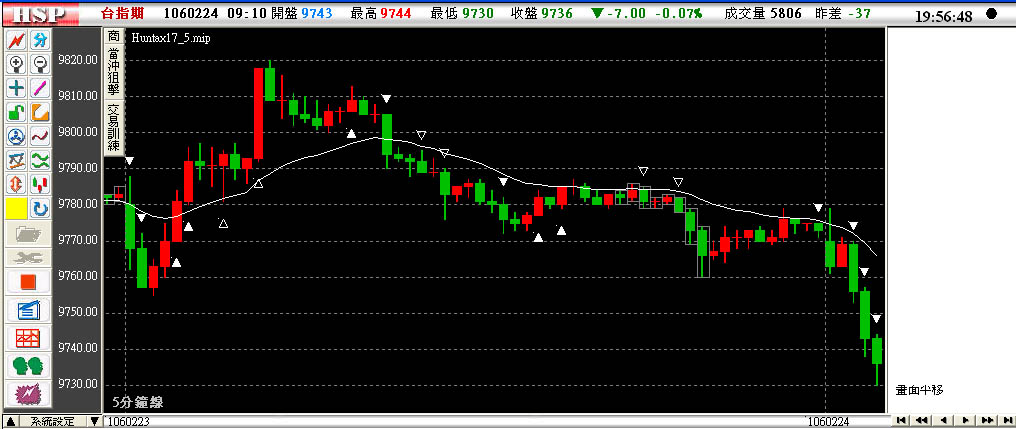Click the red up-down arrows icon
This screenshot has width=1016, height=429.
(x=17, y=184)
